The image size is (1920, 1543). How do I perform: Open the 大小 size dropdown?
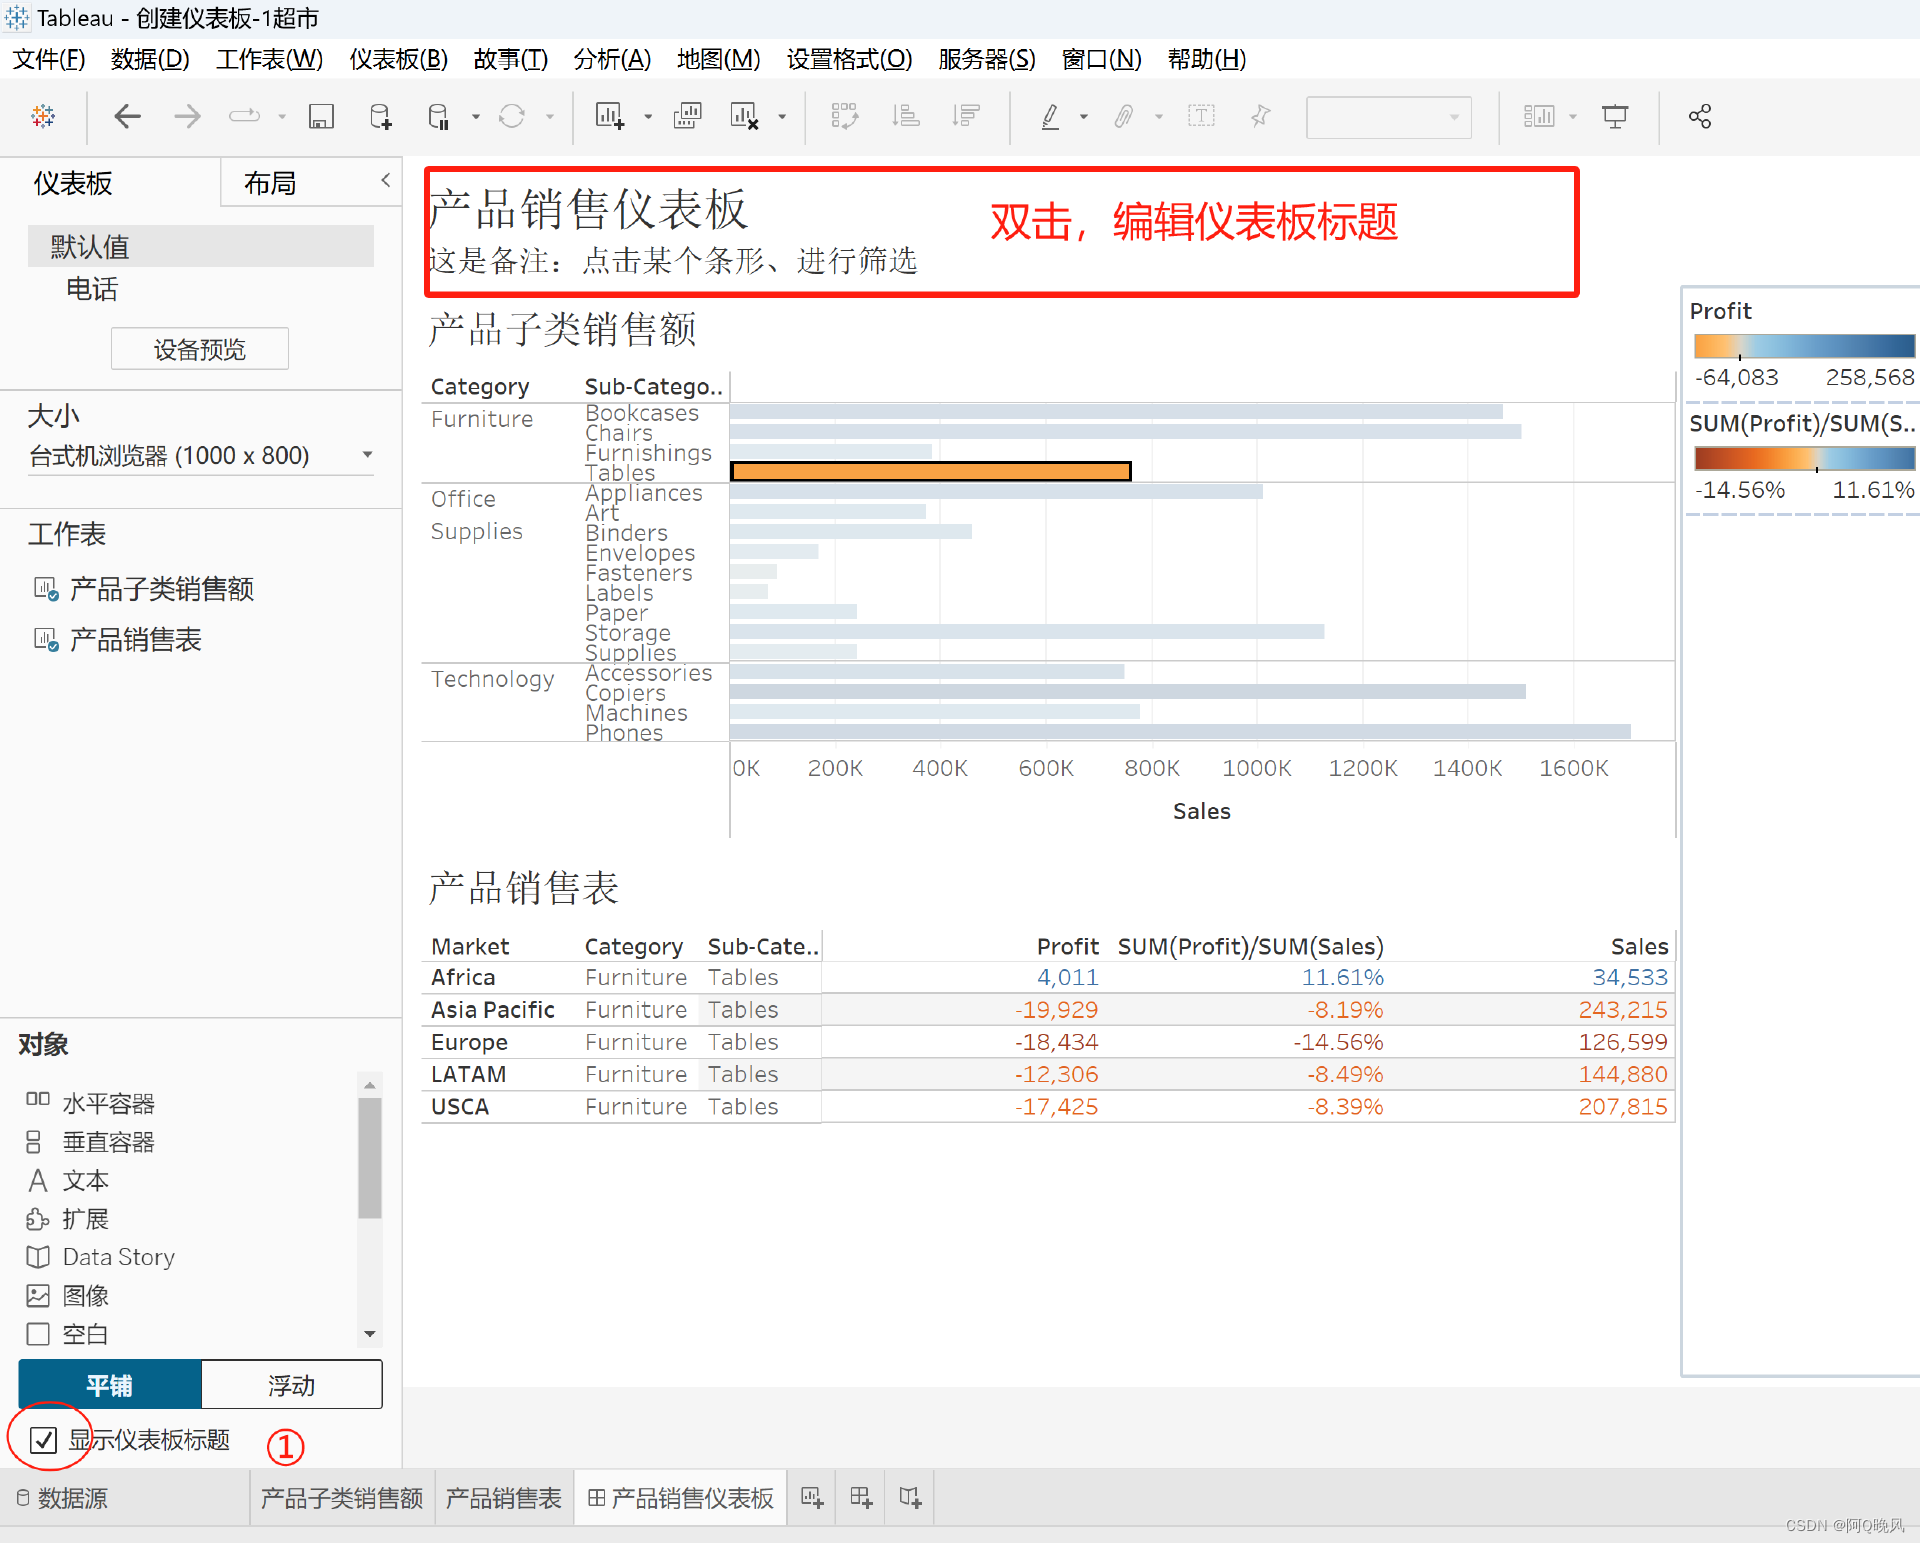[200, 456]
